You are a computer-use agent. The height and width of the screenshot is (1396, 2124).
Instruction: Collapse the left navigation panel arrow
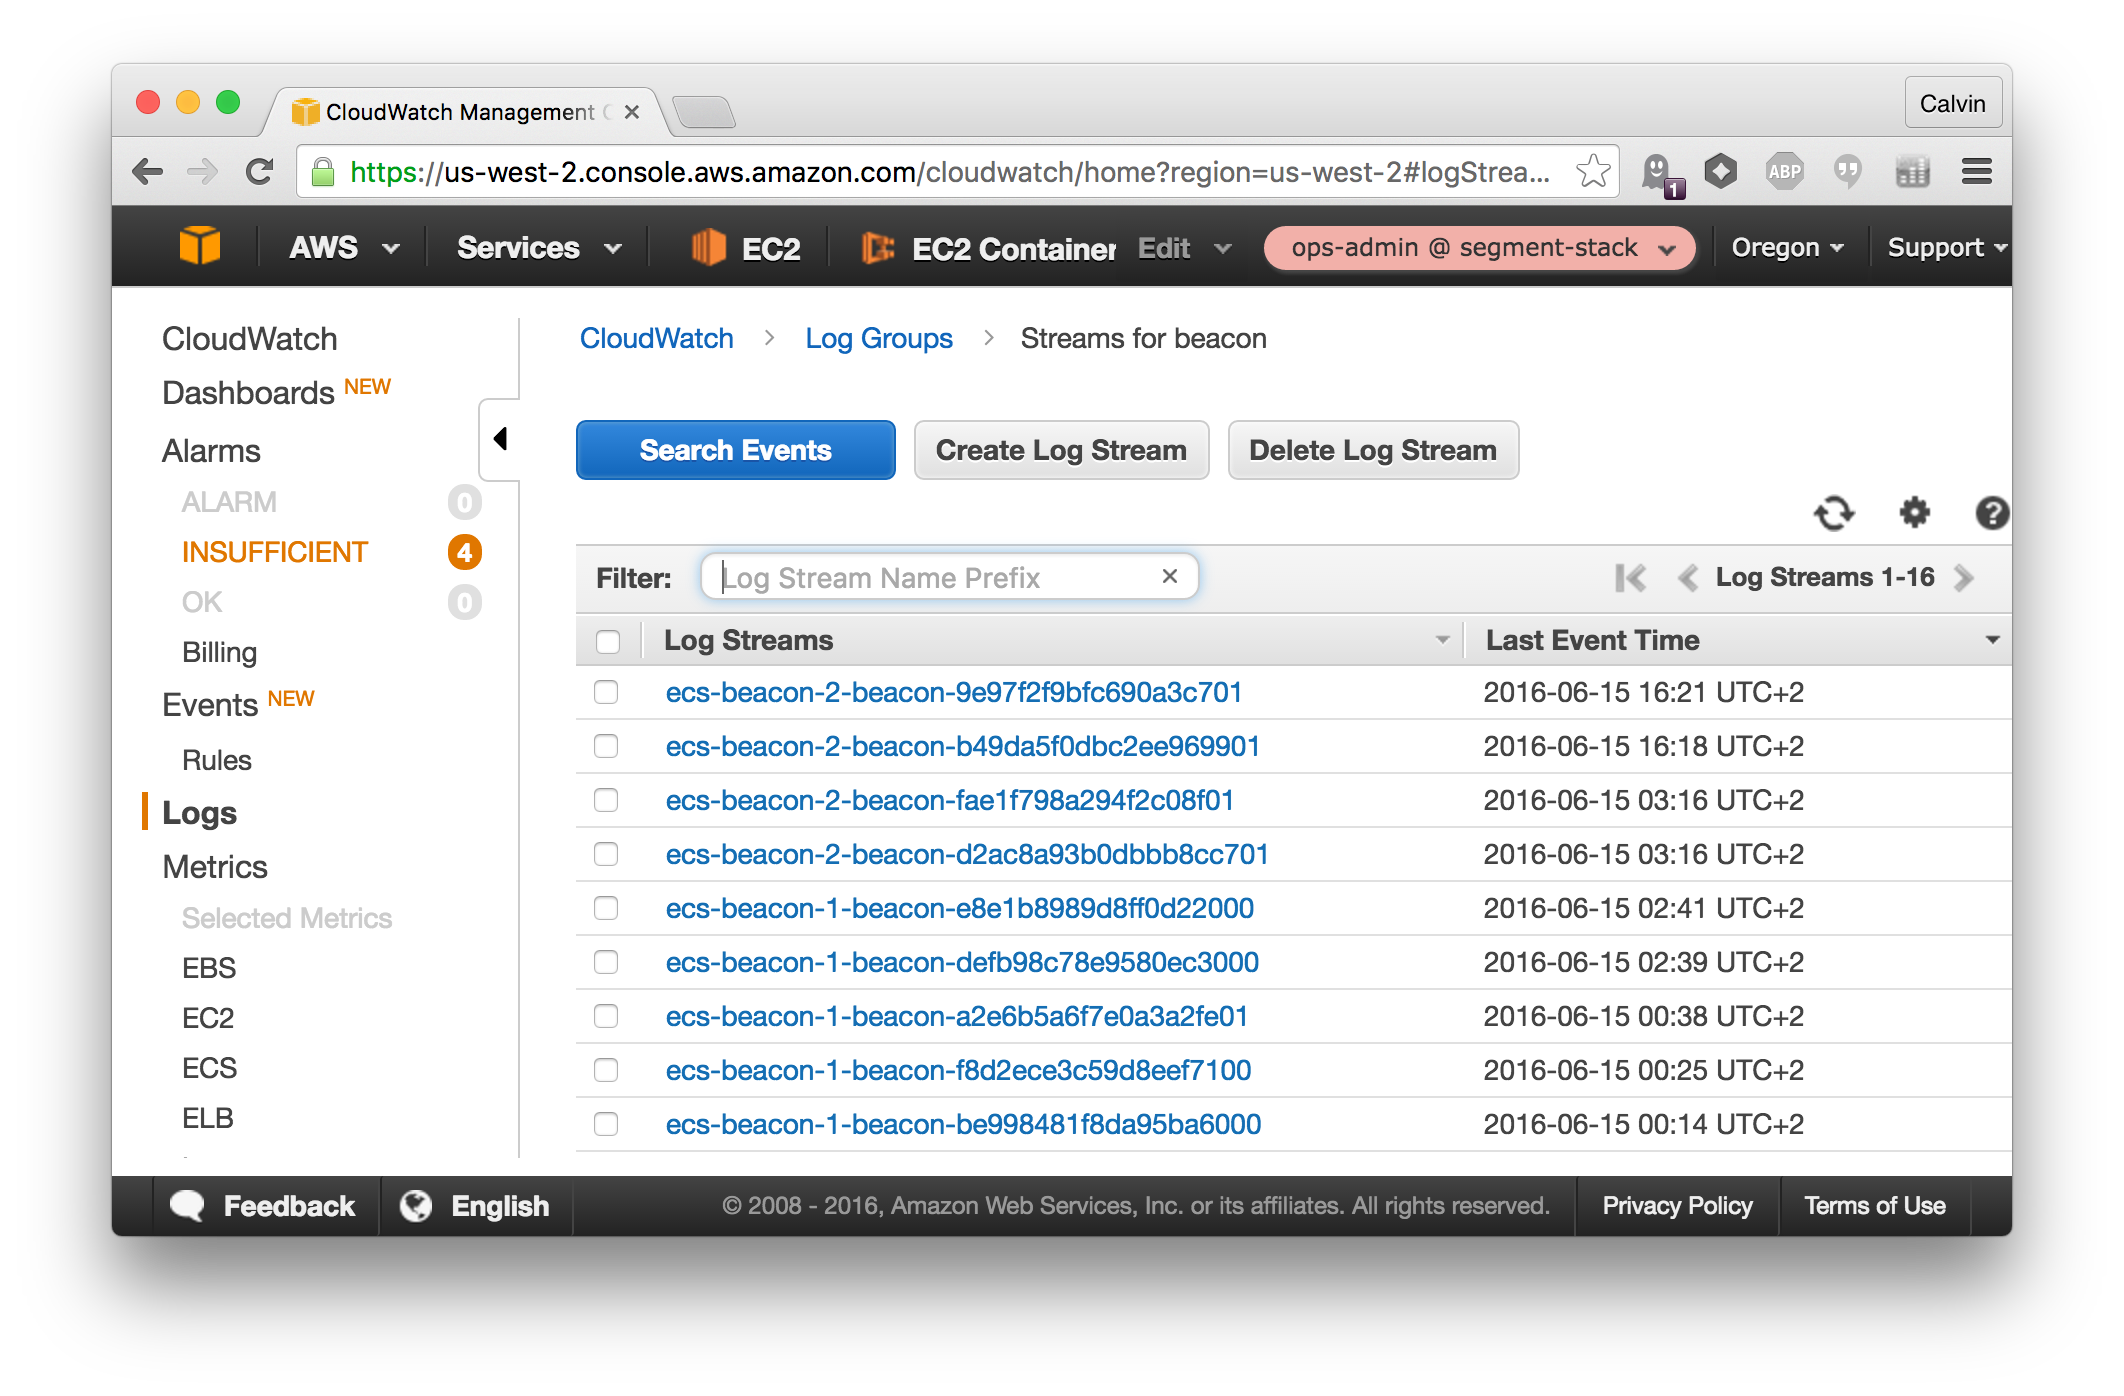pos(500,439)
